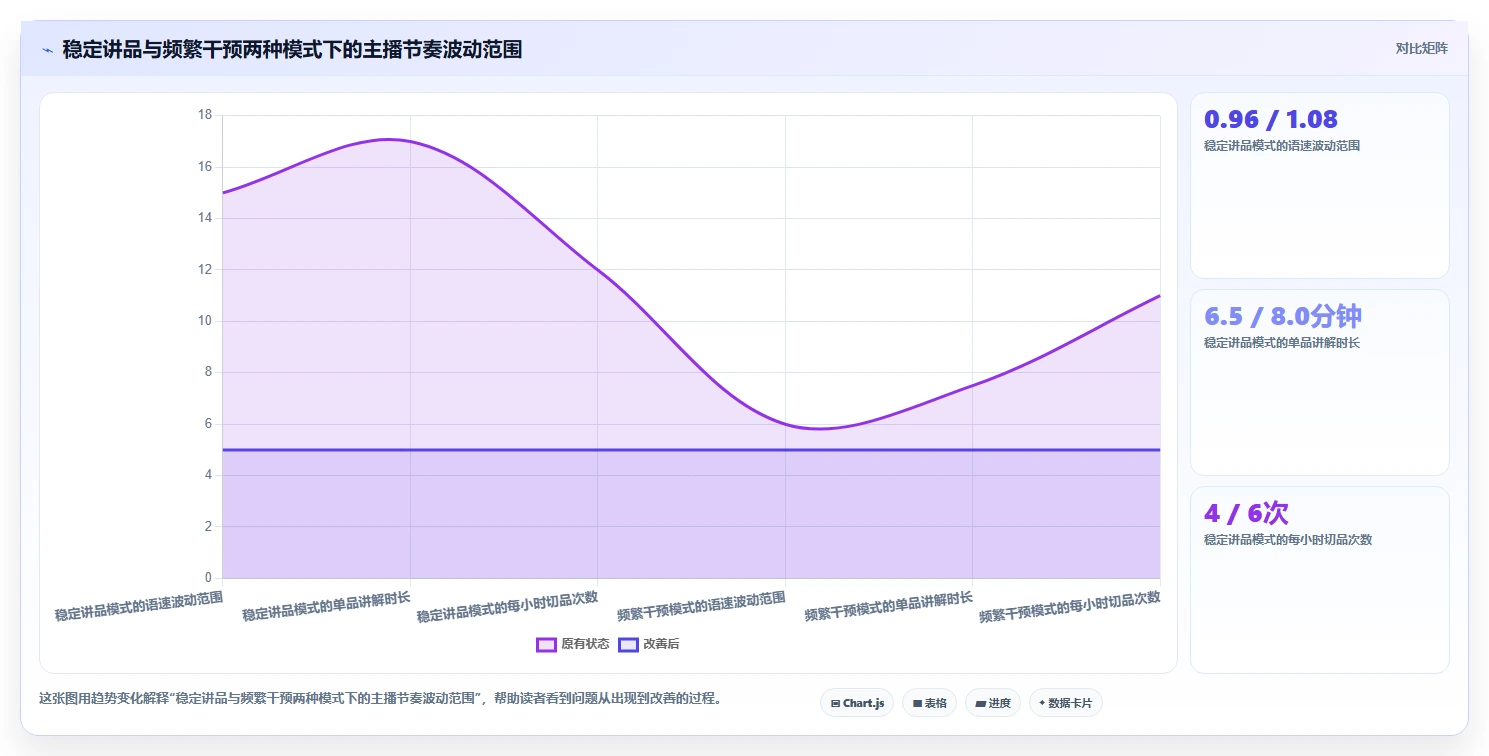Click x-axis label 稳定讲品模式的单品讲解时长

(326, 607)
